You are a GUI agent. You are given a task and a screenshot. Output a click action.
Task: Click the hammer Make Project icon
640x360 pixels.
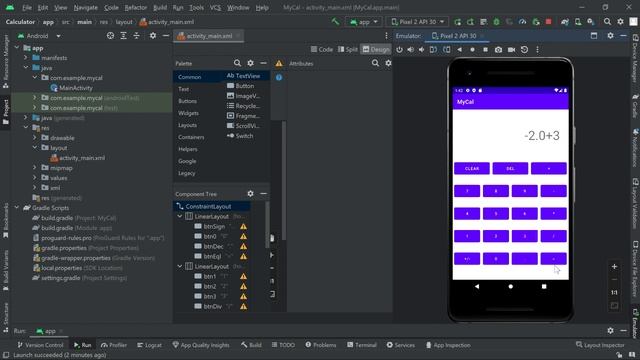pyautogui.click(x=335, y=22)
